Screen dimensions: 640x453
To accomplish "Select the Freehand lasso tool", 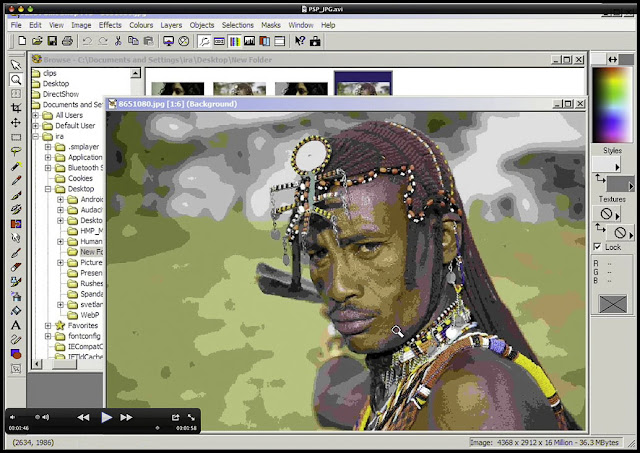I will tap(16, 151).
